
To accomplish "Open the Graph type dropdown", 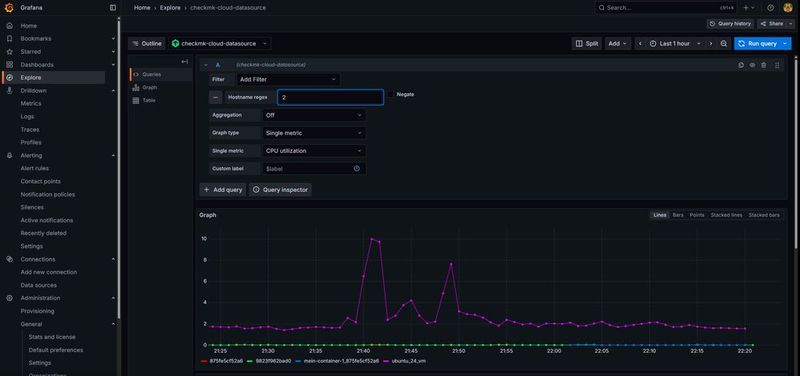I will [314, 133].
